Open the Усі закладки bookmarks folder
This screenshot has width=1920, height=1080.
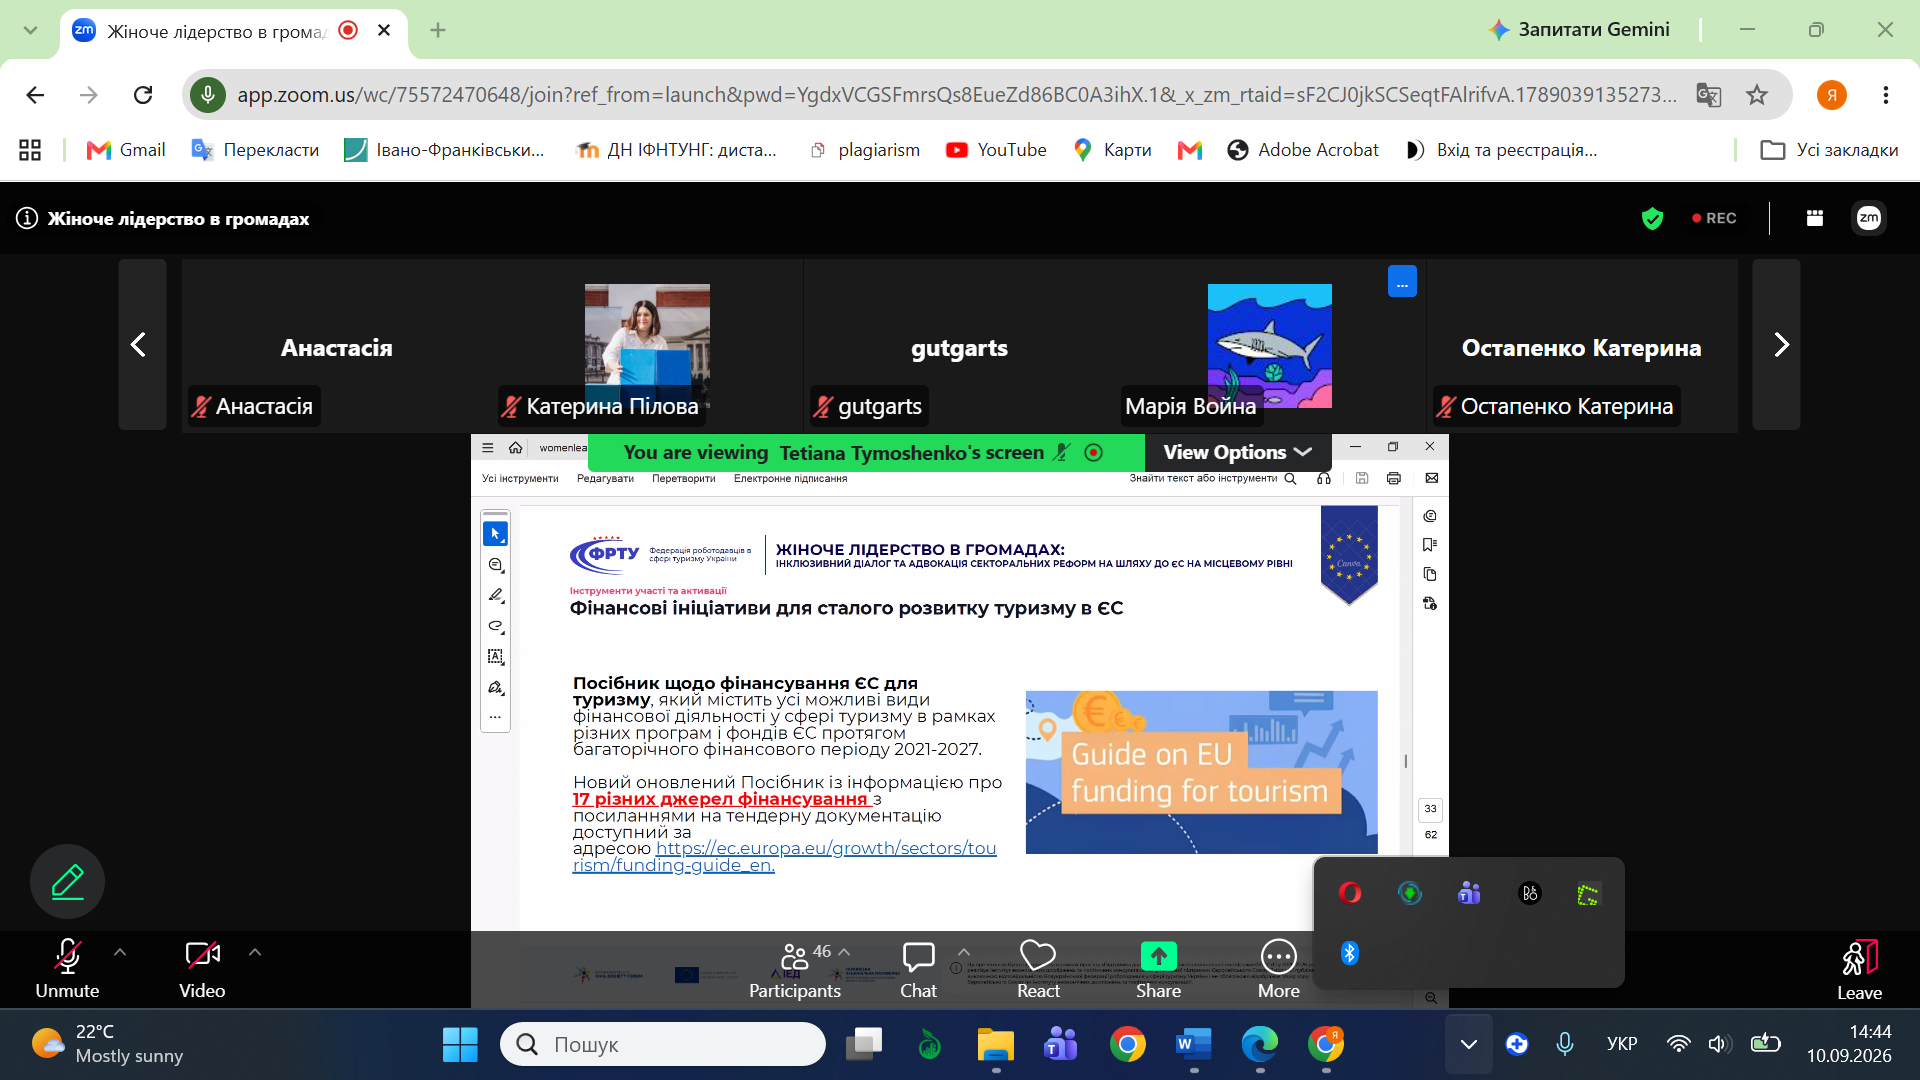click(1829, 150)
